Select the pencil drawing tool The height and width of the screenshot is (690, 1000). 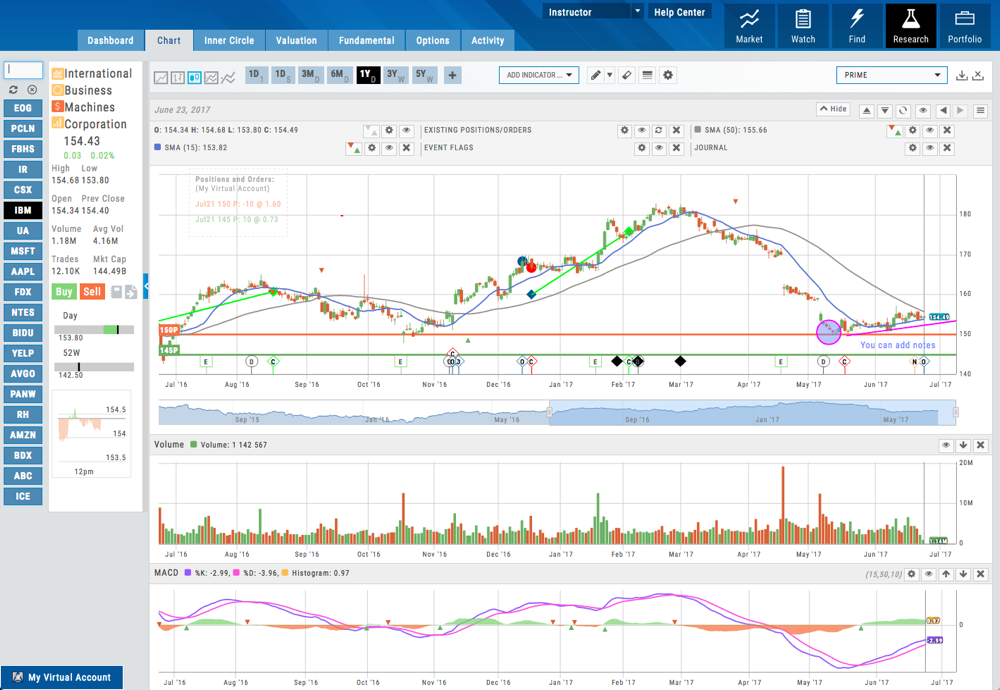(596, 75)
